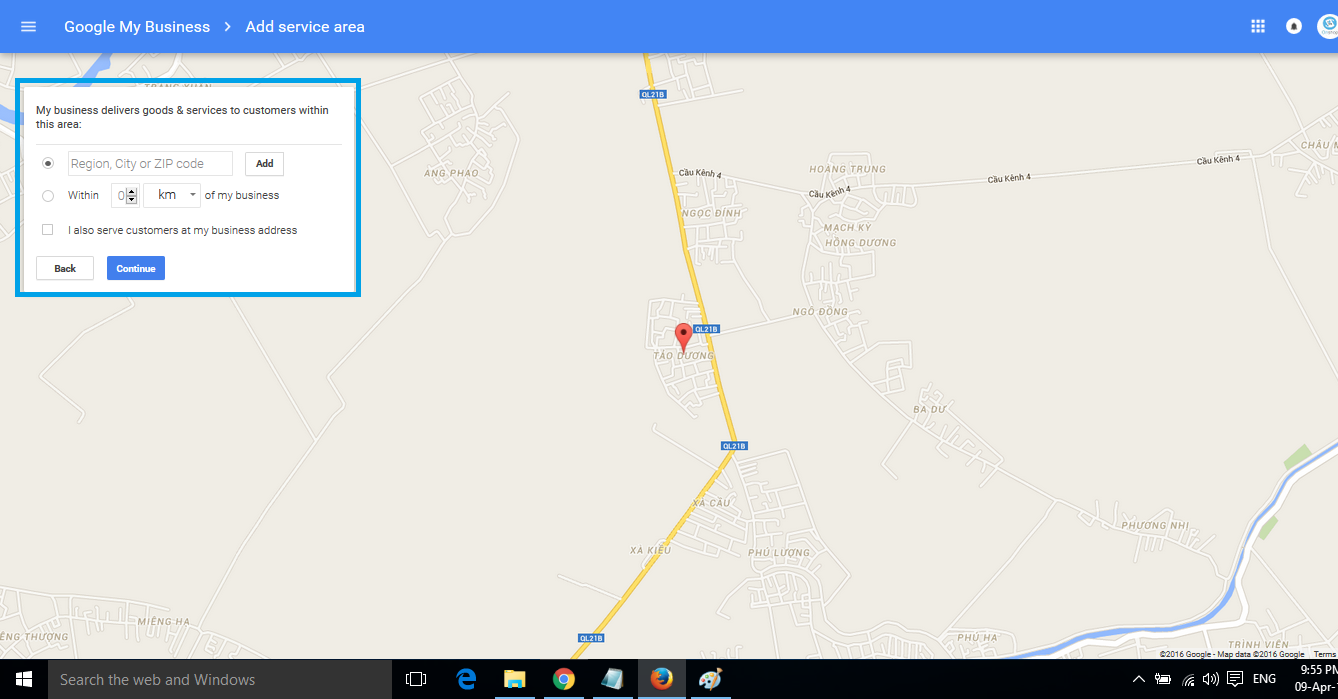Image resolution: width=1338 pixels, height=699 pixels.
Task: Open Task View on the taskbar
Action: pos(416,679)
